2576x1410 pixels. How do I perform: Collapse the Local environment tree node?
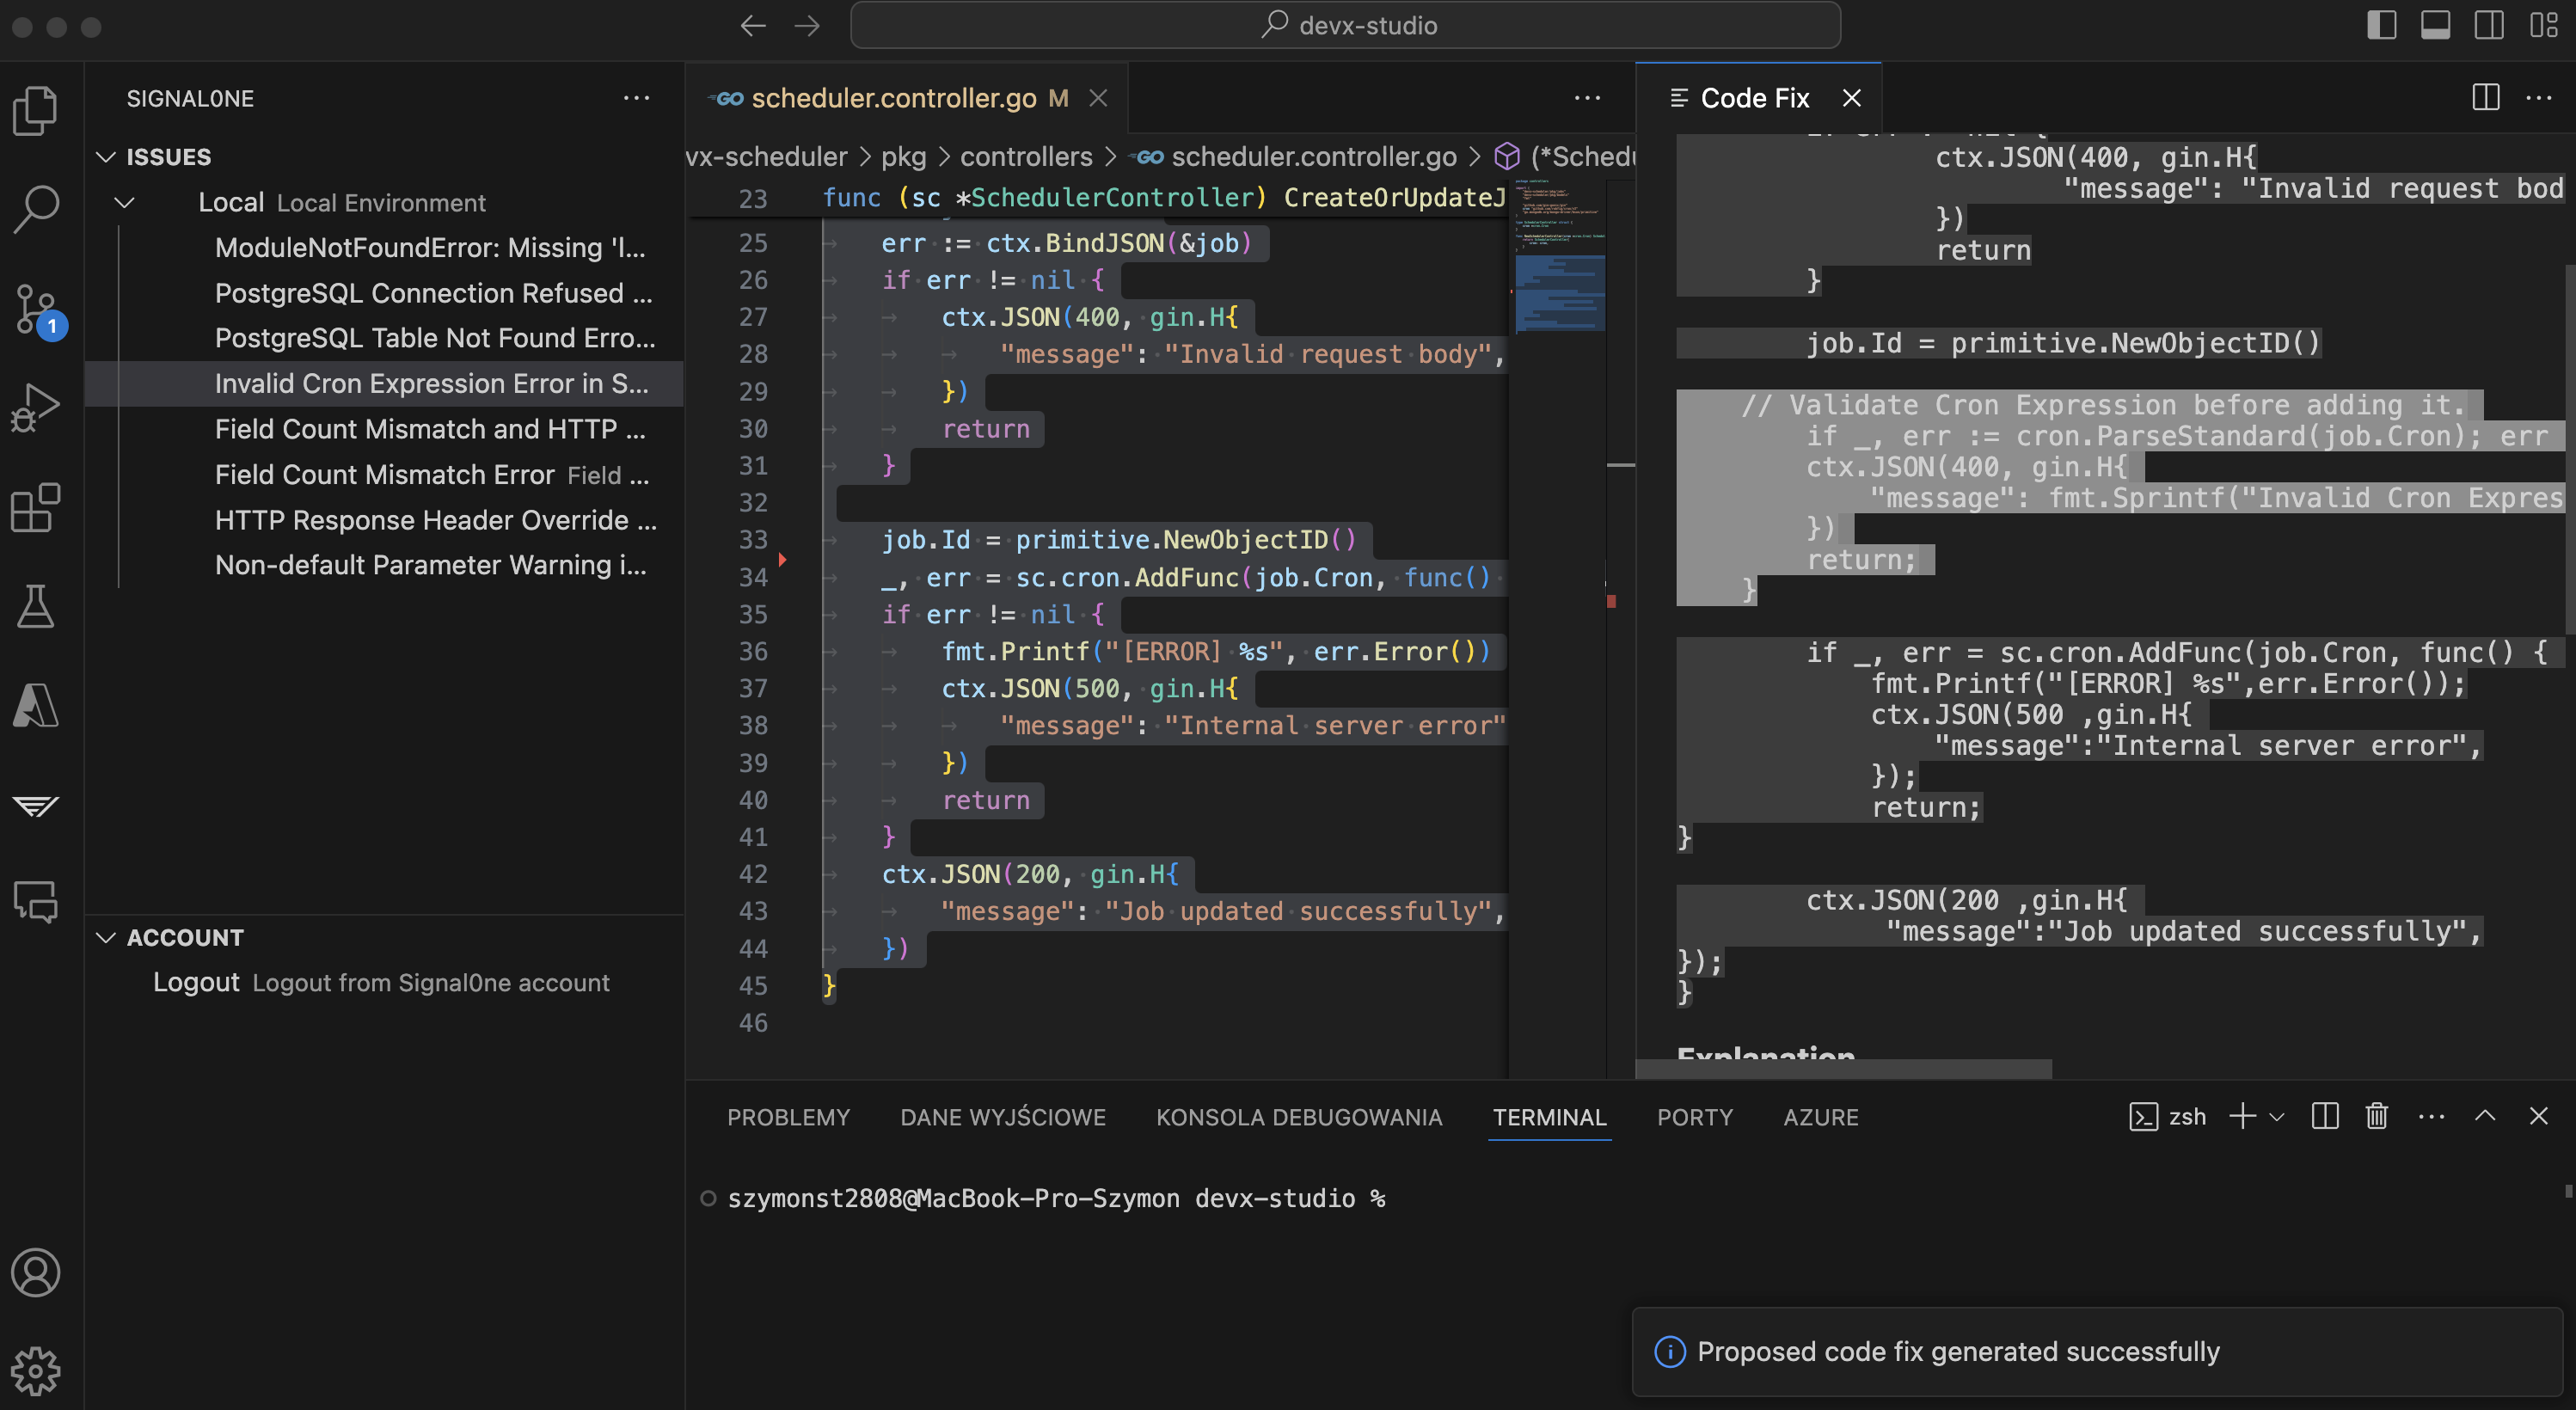(x=125, y=203)
